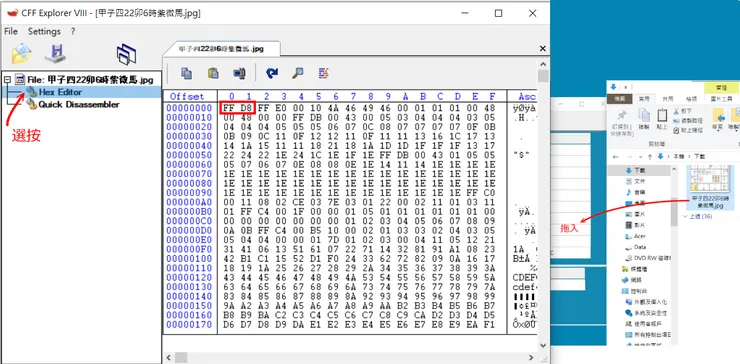Click the 複製 copy icon in File Explorer ribbon
This screenshot has height=364, width=740.
click(644, 116)
